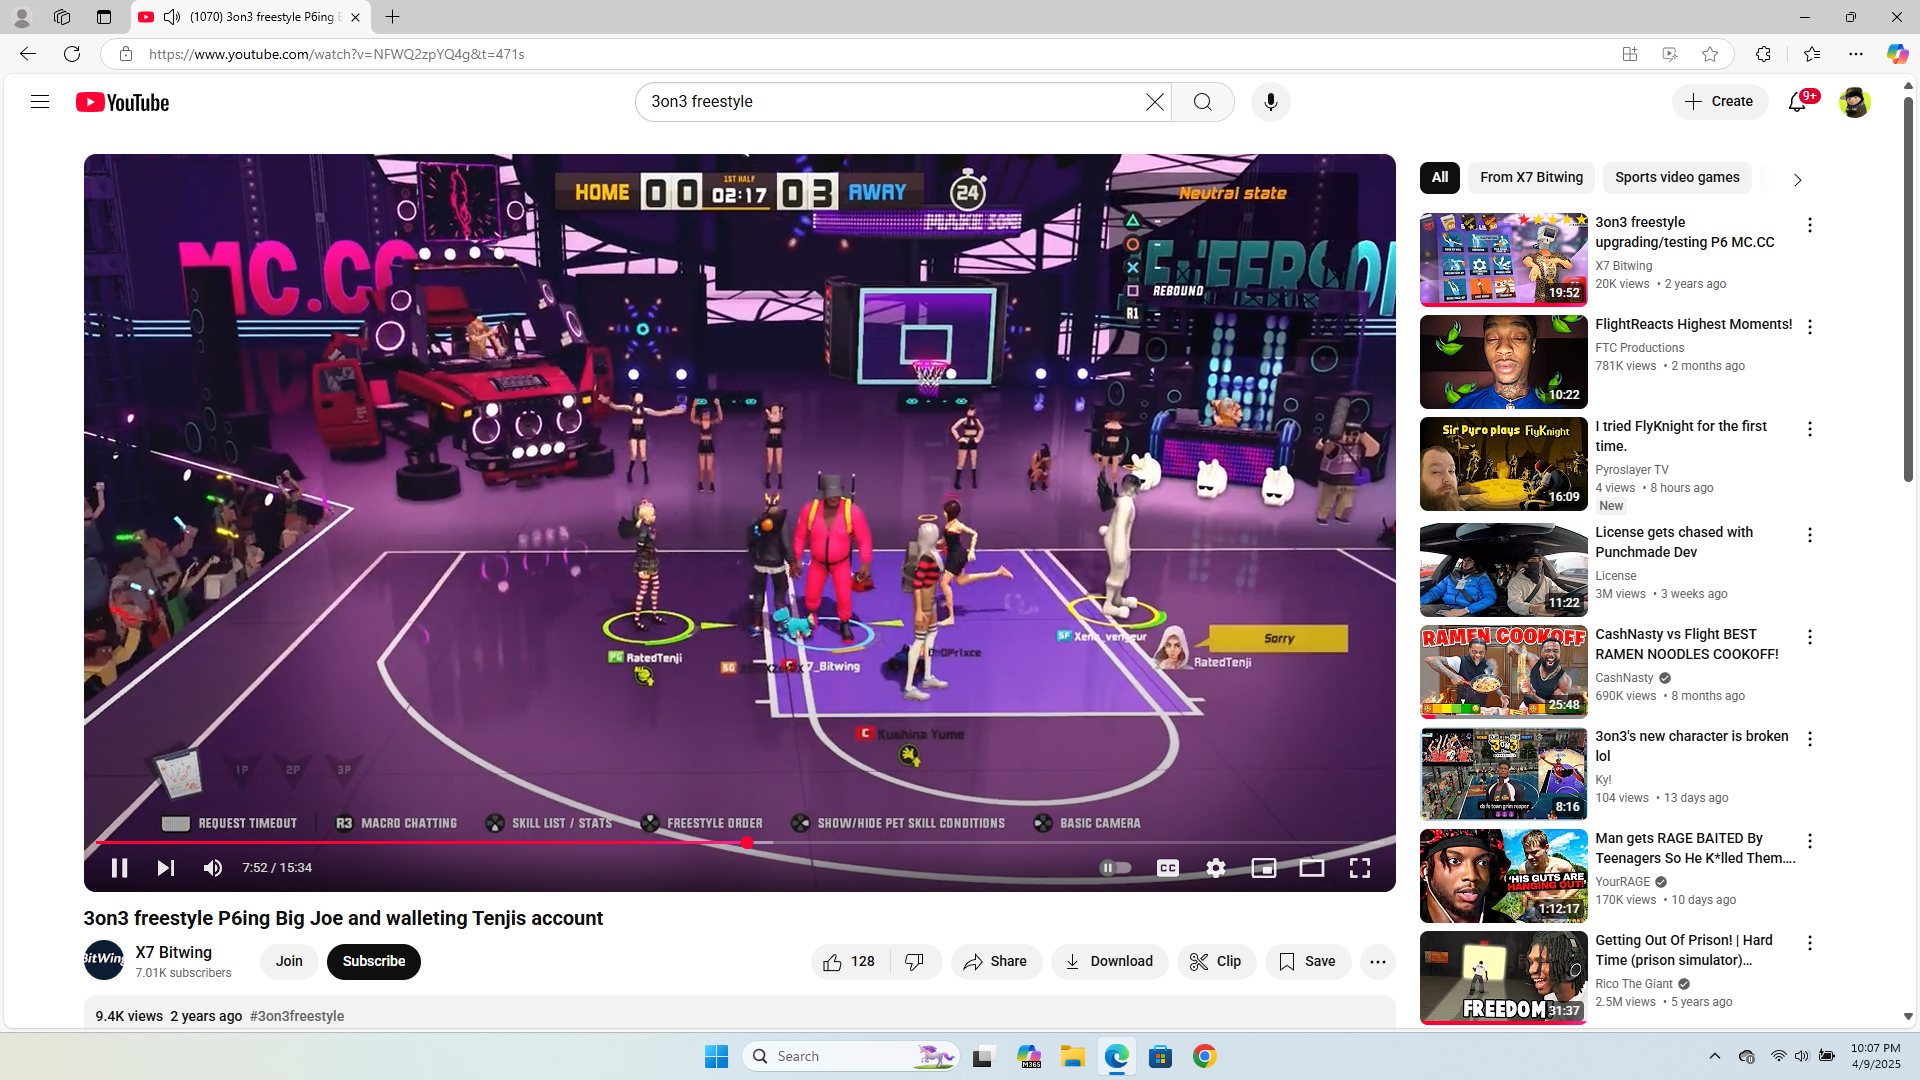The image size is (1920, 1080).
Task: Search with your voice microphone icon
Action: click(1270, 102)
